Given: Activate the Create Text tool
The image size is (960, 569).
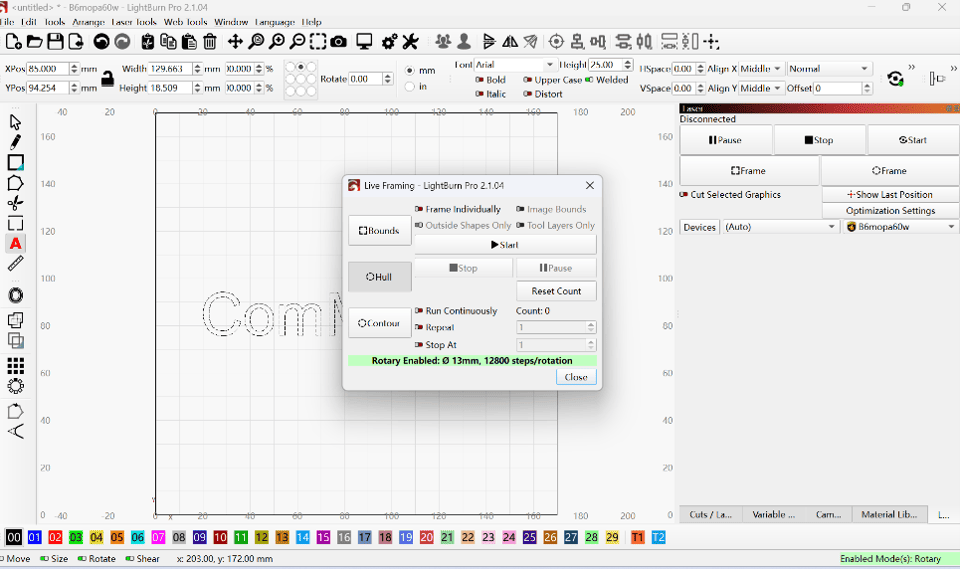Looking at the screenshot, I should [x=15, y=244].
